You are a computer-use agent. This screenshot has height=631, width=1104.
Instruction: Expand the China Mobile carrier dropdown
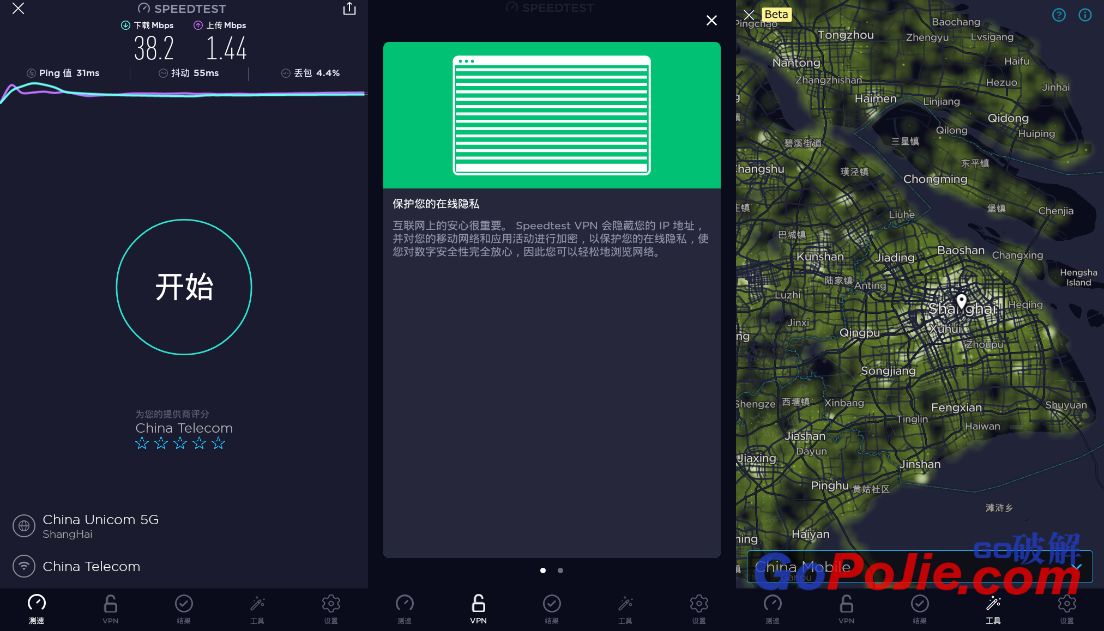[1076, 567]
